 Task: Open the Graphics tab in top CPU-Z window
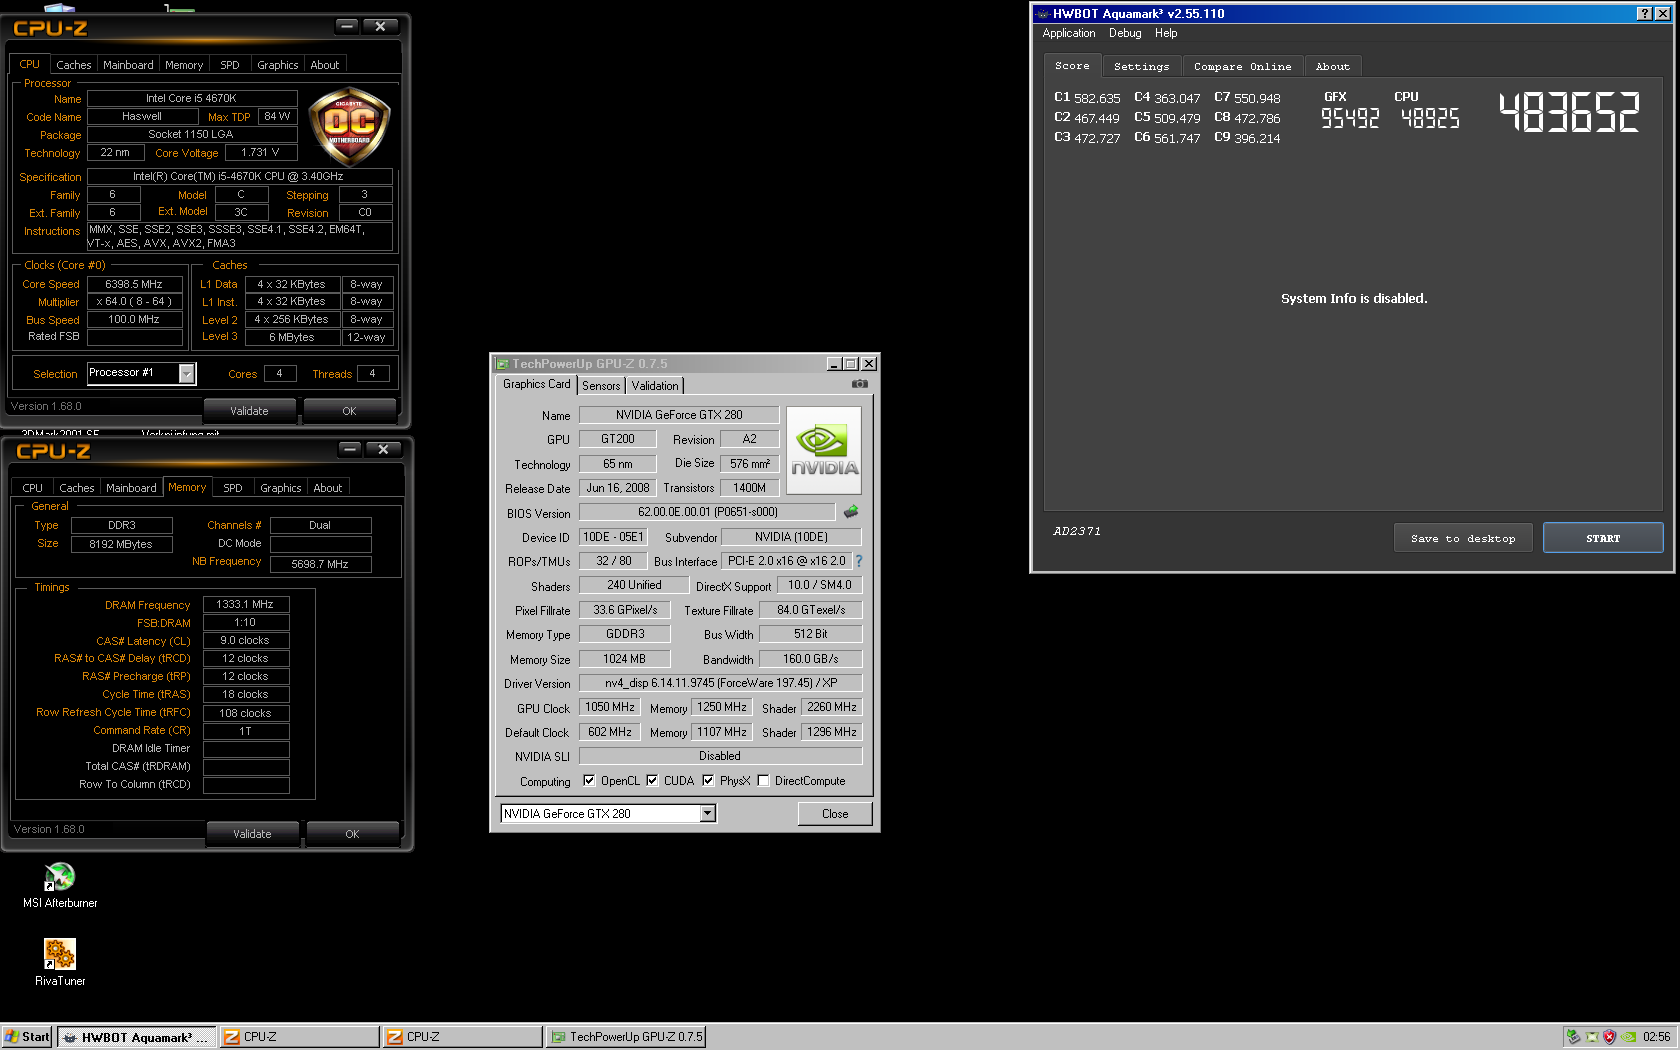click(x=278, y=65)
